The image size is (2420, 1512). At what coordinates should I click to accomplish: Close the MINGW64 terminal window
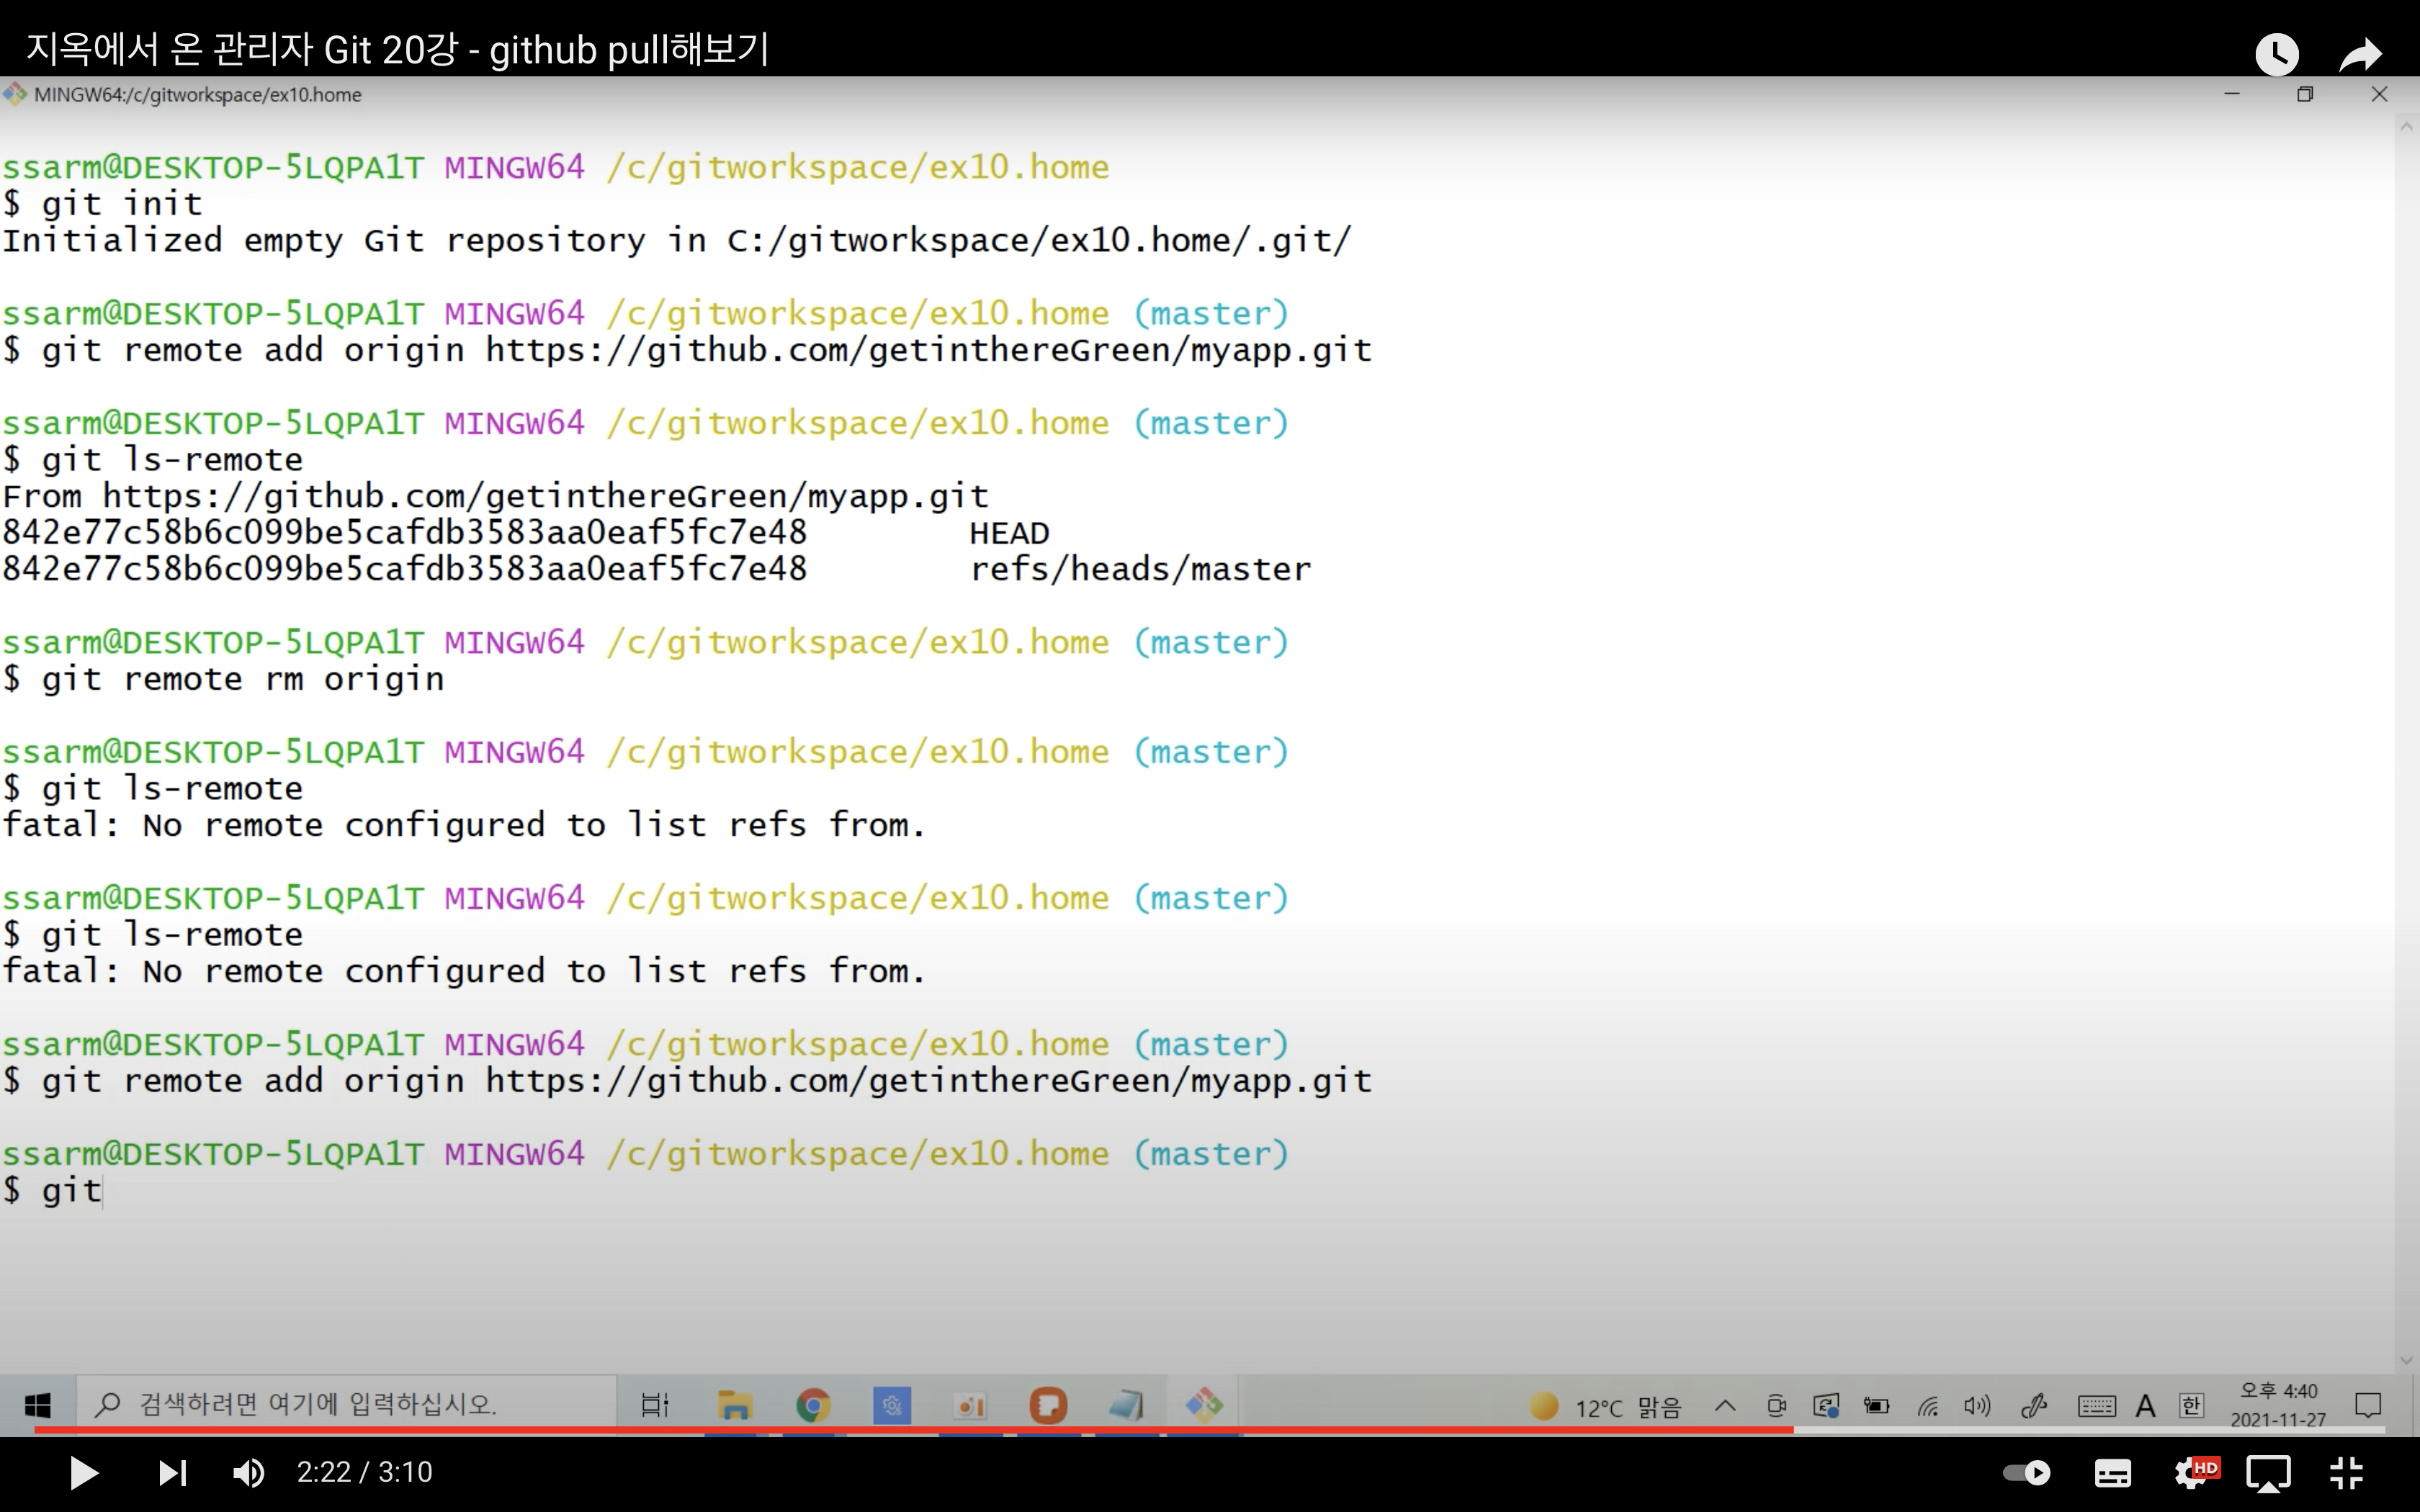tap(2380, 94)
